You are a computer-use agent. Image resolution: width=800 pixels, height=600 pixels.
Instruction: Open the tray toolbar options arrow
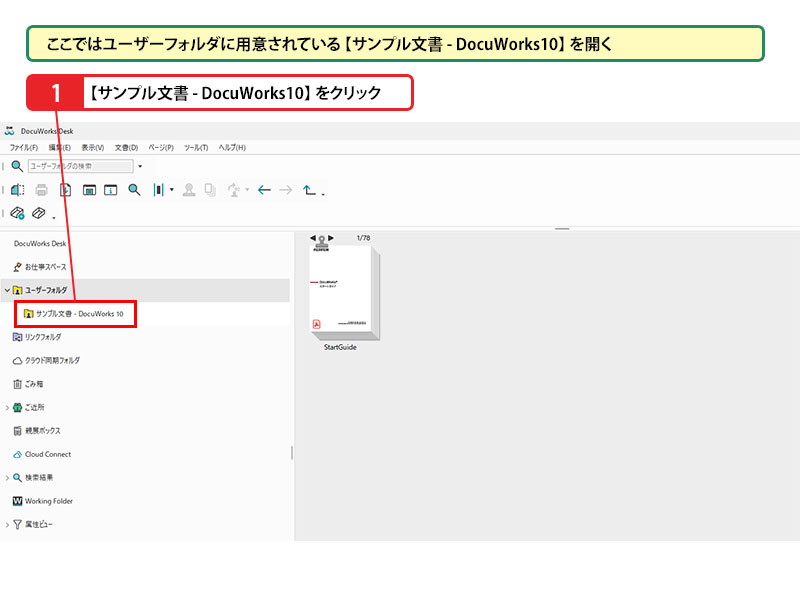[x=54, y=218]
